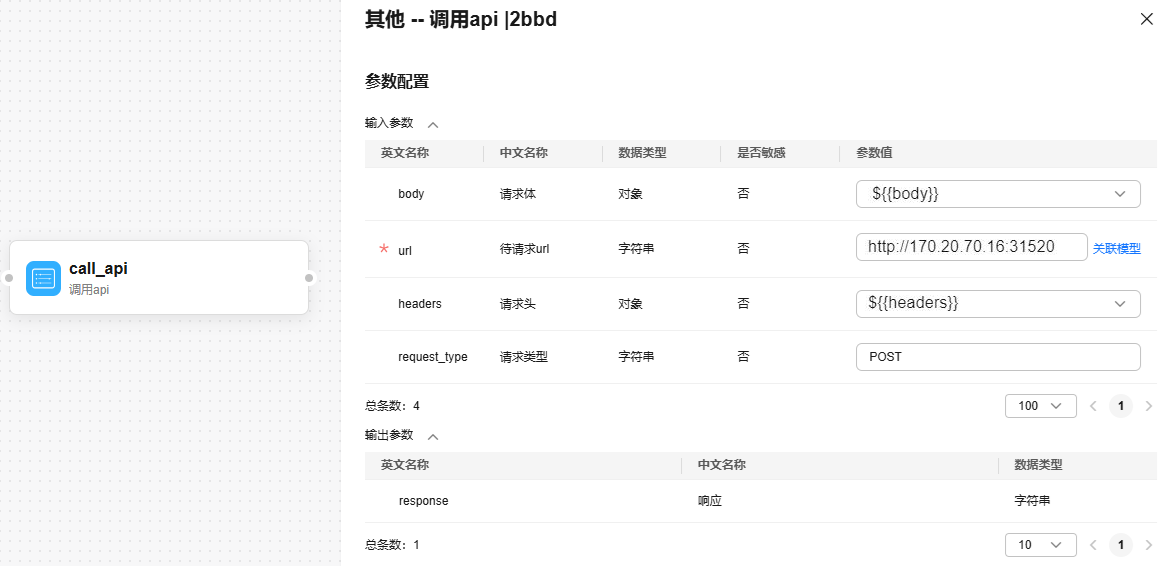1168x566 pixels.
Task: Select page 1 in output parameters pagination
Action: click(1121, 545)
